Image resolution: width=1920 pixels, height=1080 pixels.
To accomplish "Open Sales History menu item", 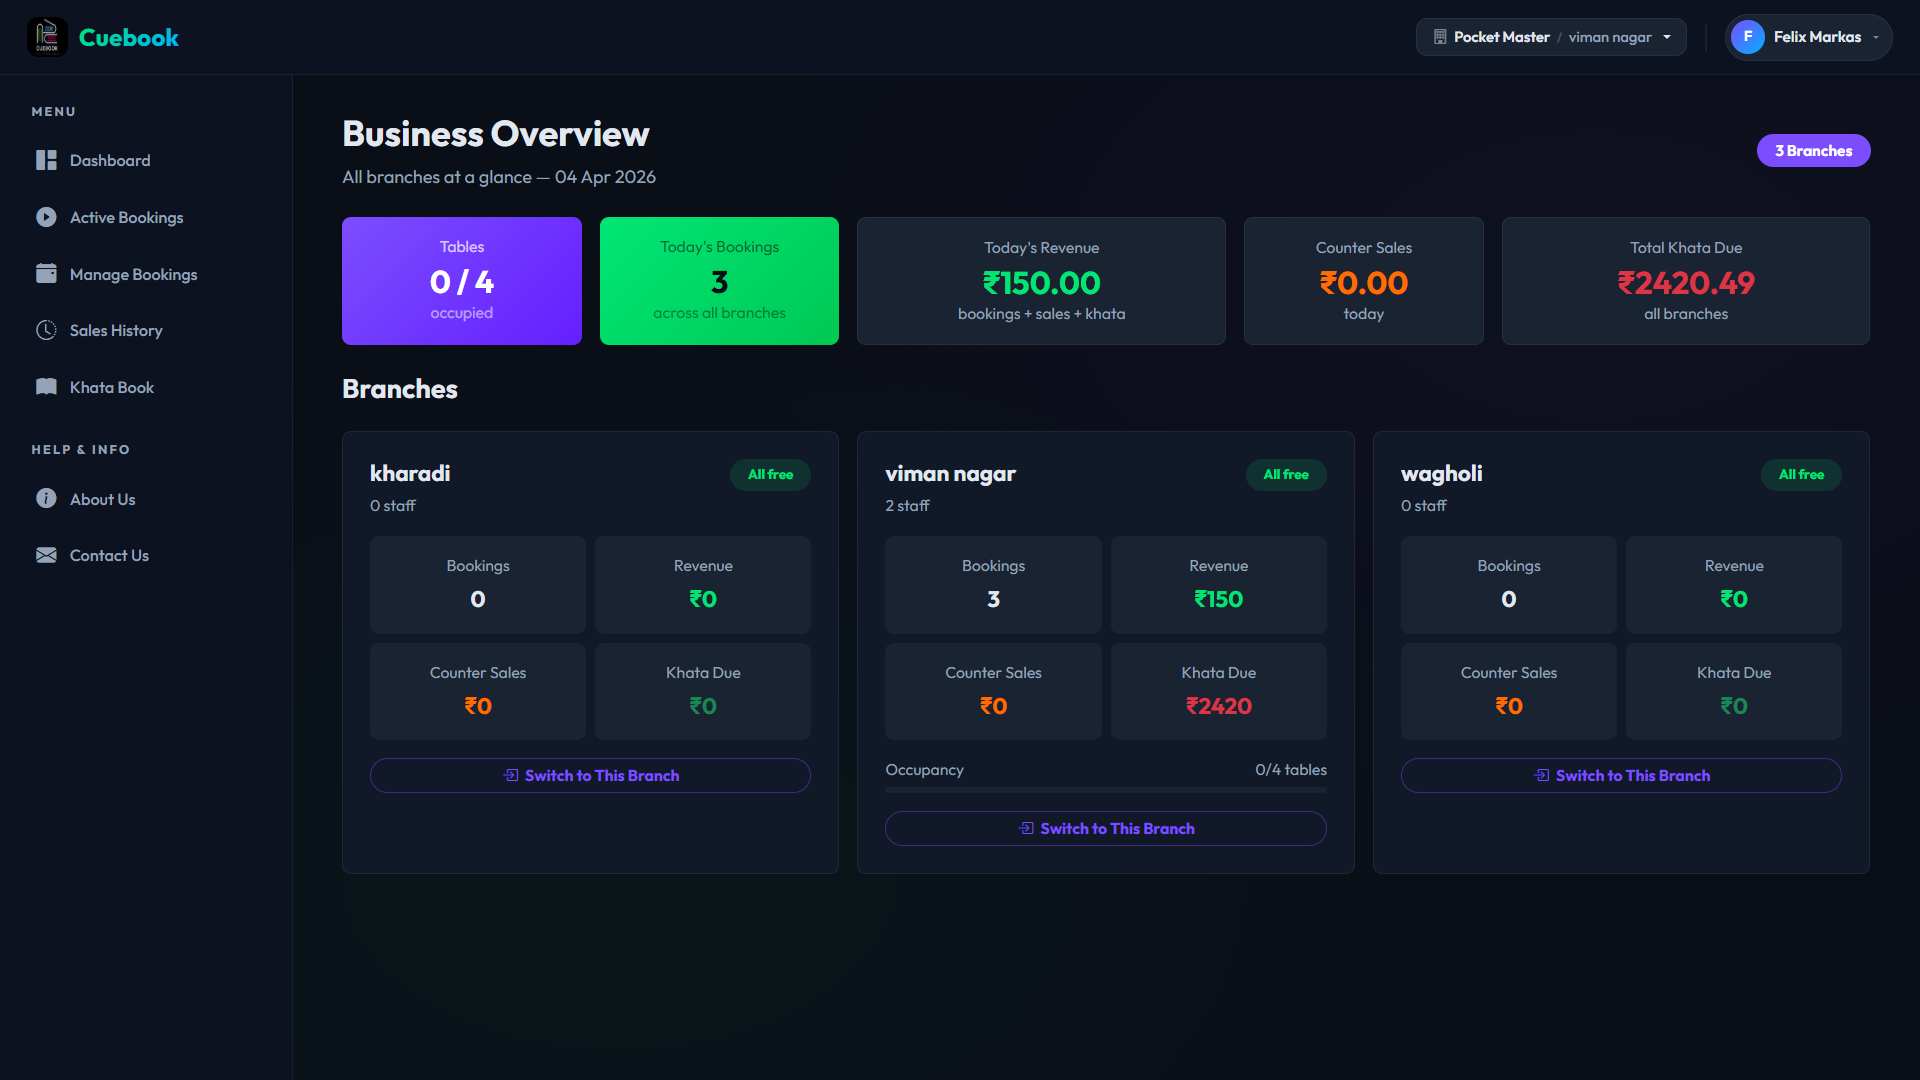I will (116, 330).
